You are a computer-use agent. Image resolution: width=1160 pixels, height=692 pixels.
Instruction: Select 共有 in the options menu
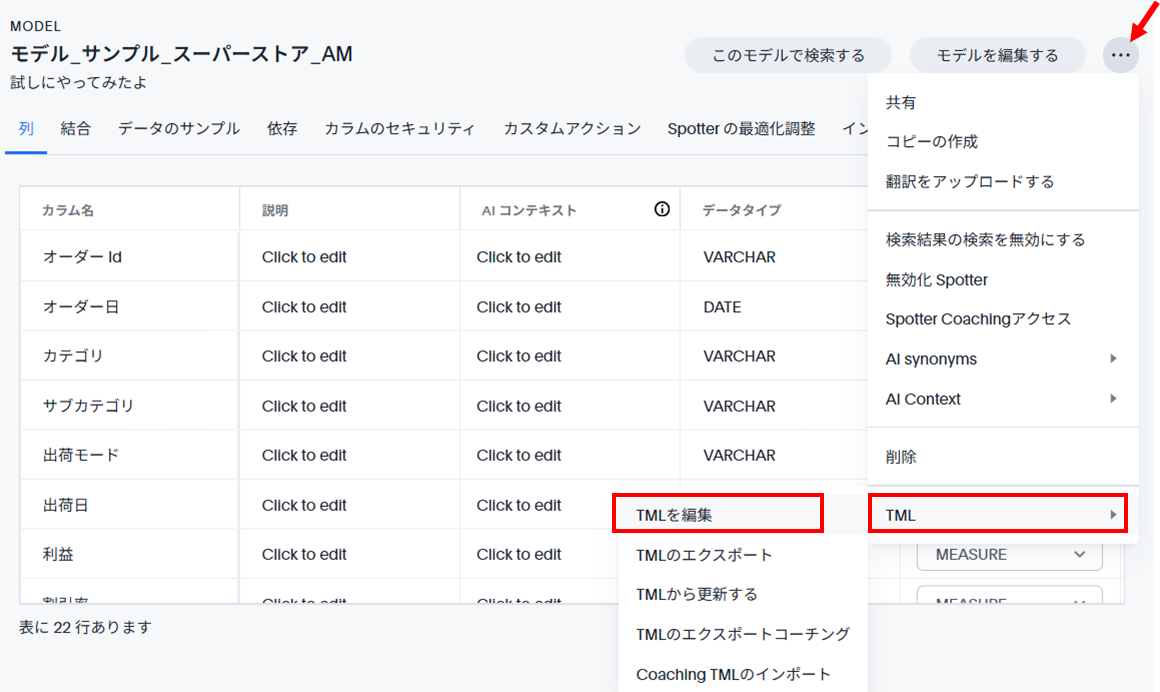coord(901,102)
